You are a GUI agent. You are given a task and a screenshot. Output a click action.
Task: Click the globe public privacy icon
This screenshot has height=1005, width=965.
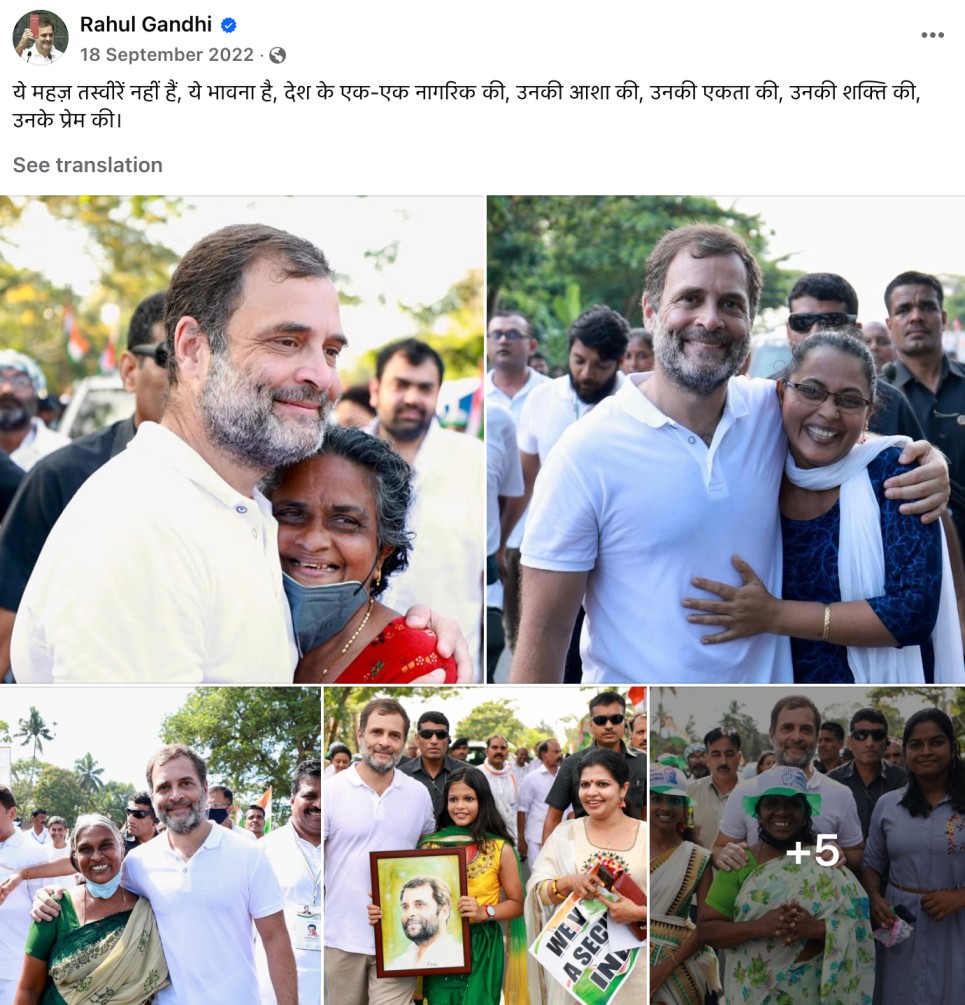(x=277, y=56)
